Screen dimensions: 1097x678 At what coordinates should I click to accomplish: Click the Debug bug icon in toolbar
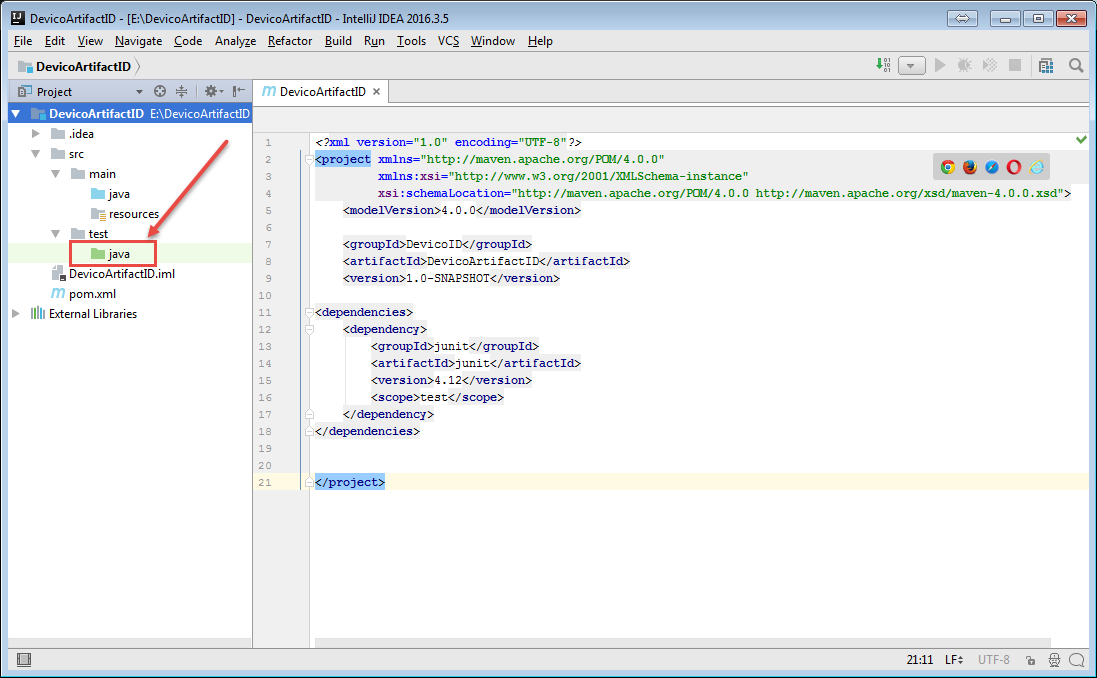coord(964,64)
